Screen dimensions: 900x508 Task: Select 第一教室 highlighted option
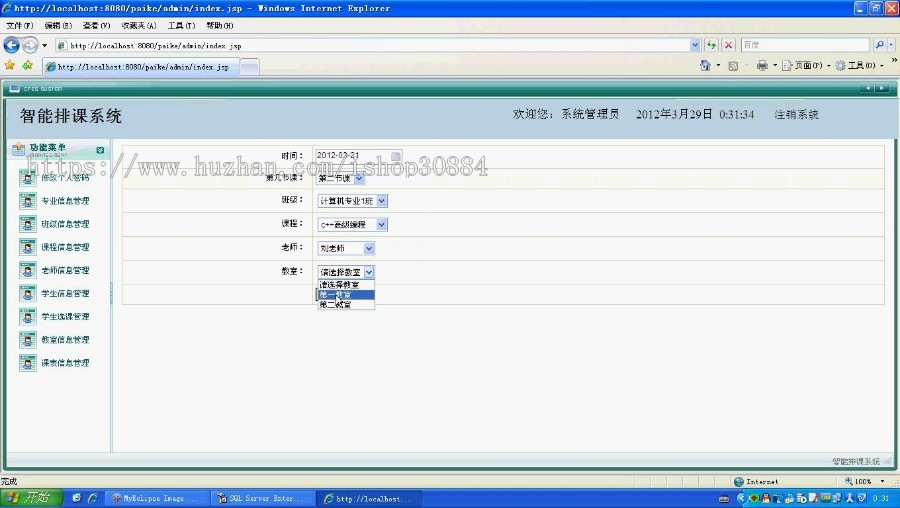point(346,294)
